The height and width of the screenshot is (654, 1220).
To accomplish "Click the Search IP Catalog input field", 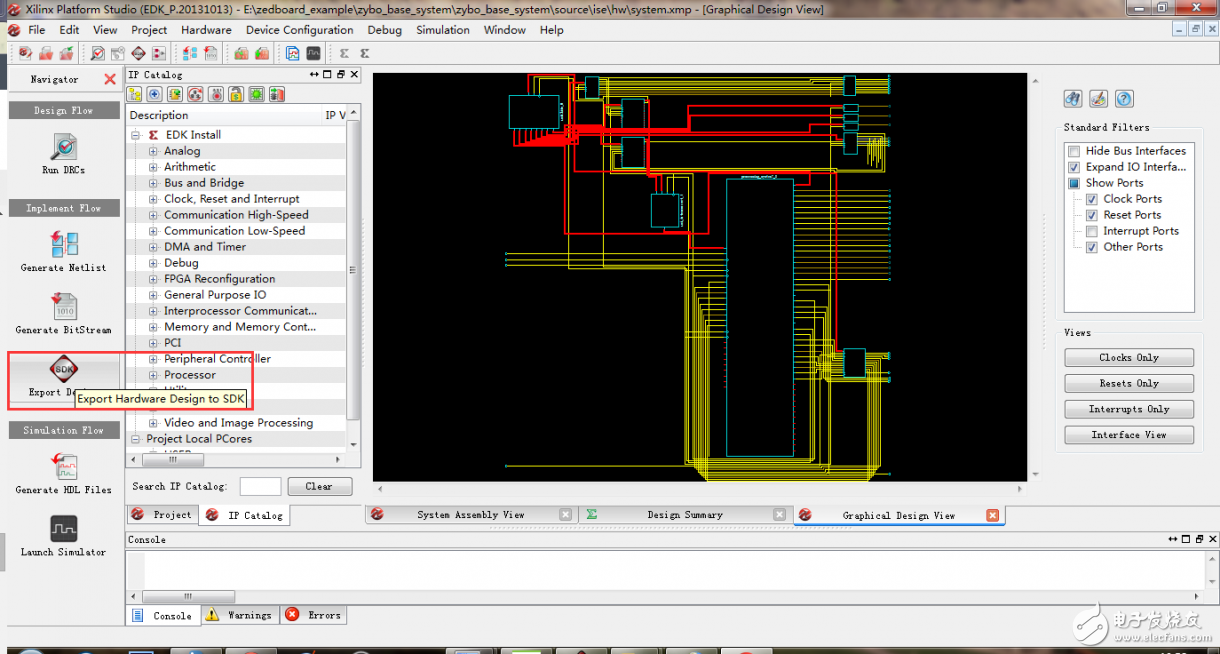I will 260,487.
